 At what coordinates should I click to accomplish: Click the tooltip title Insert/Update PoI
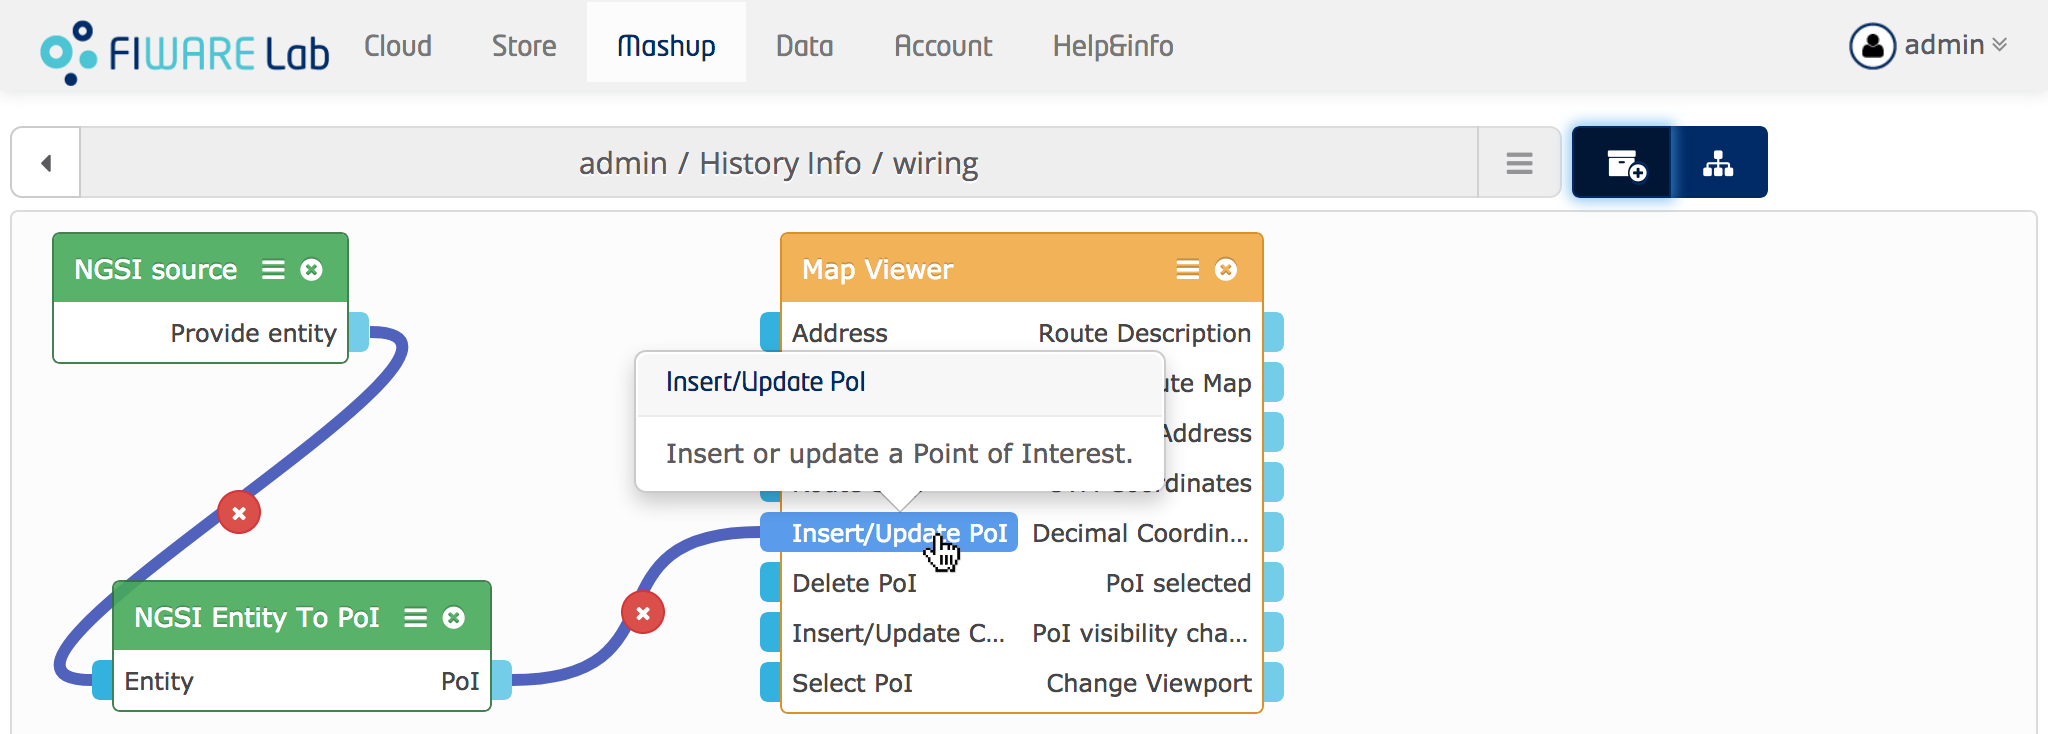click(x=766, y=382)
